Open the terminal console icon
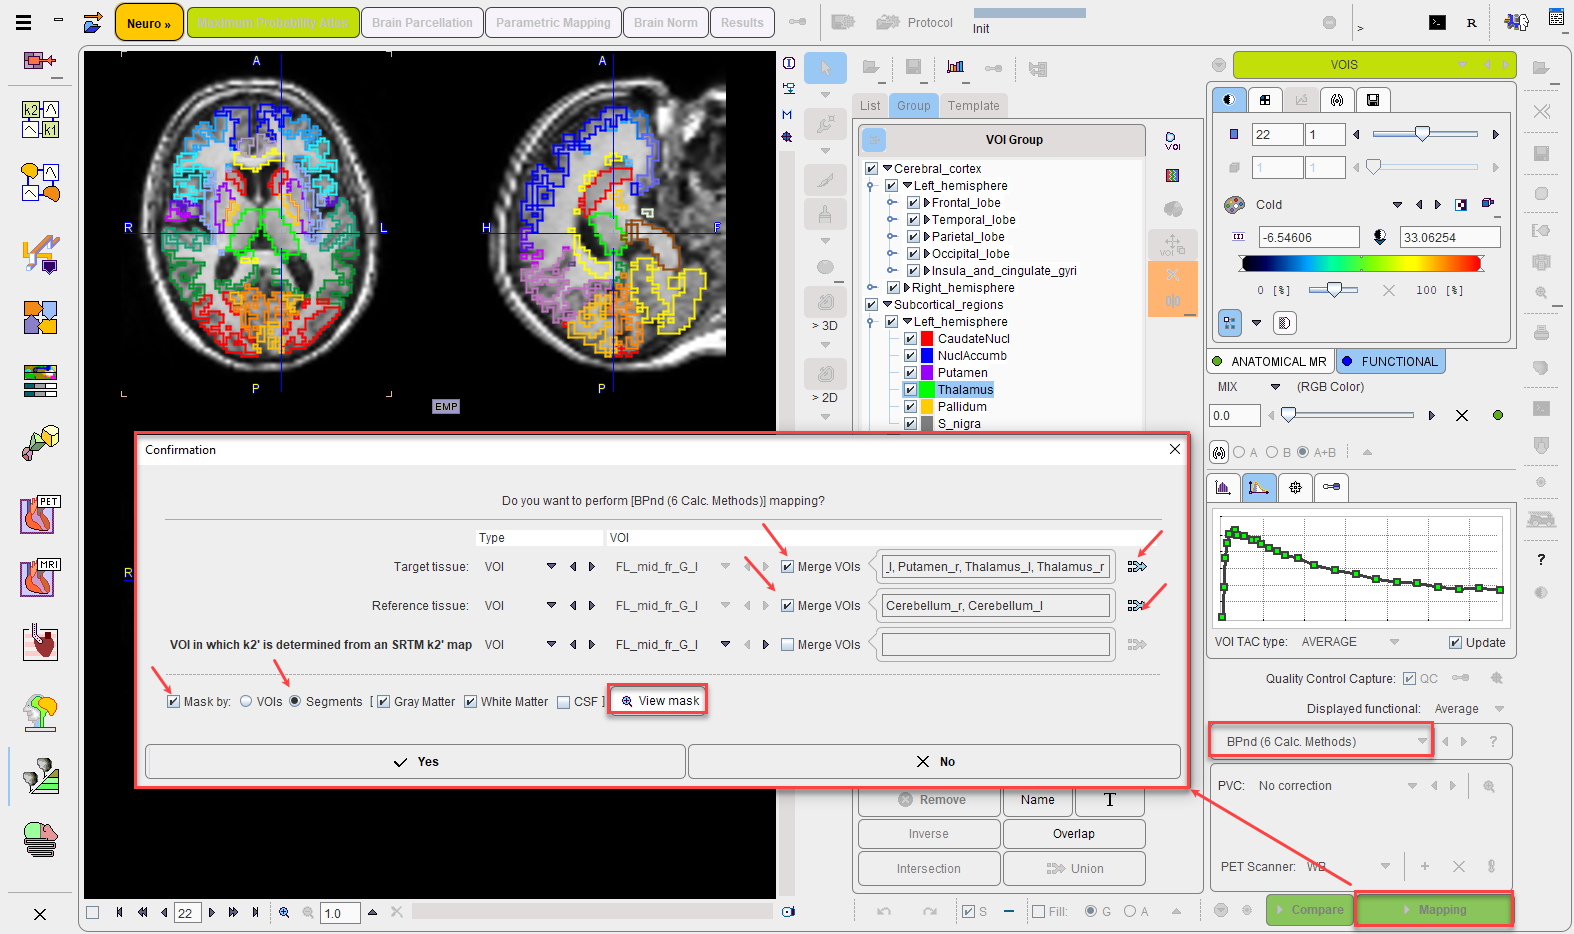The image size is (1574, 934). (x=1437, y=22)
